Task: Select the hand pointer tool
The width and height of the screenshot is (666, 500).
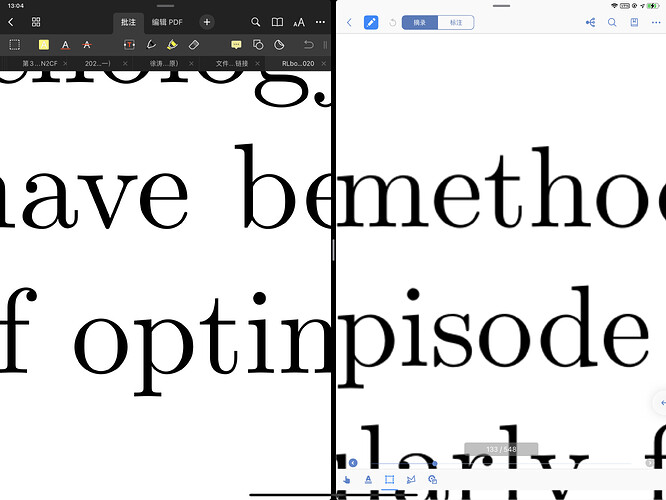Action: [x=347, y=480]
